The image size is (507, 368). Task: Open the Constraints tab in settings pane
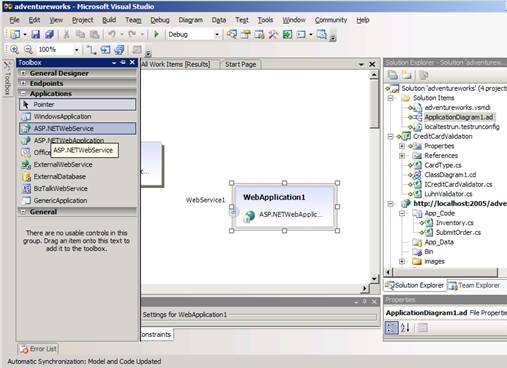pos(156,334)
